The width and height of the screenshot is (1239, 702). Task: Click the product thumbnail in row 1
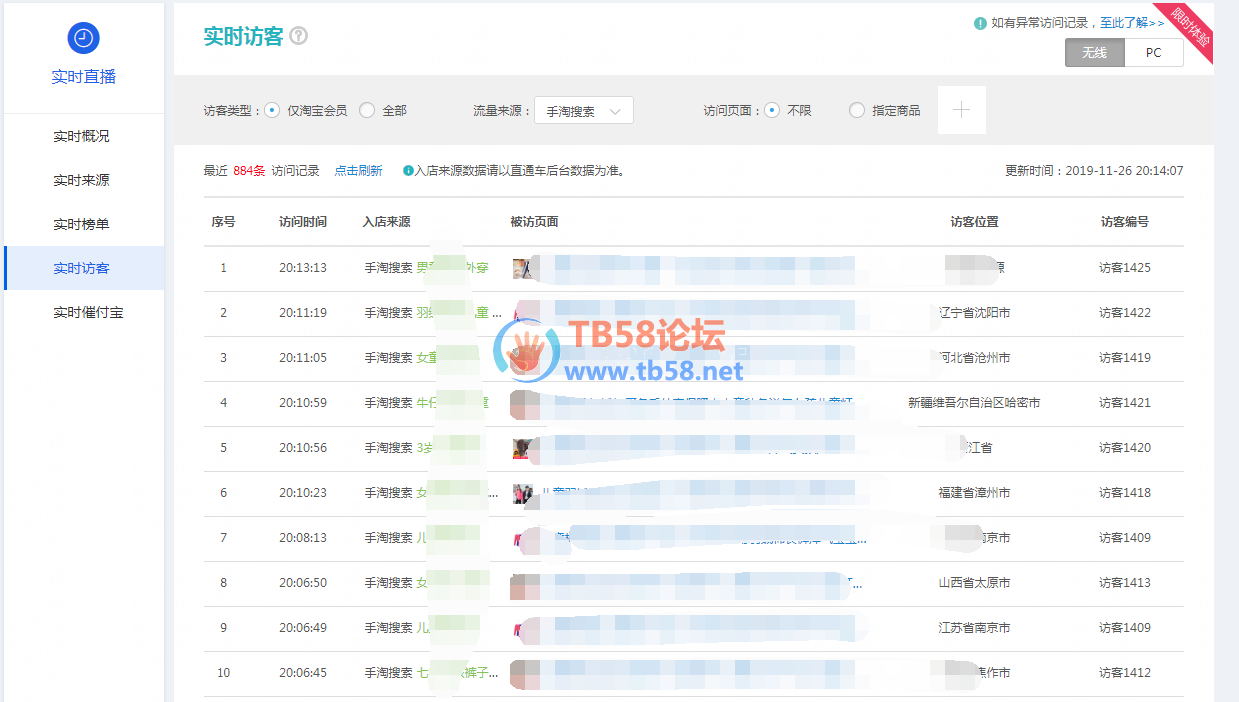[521, 268]
